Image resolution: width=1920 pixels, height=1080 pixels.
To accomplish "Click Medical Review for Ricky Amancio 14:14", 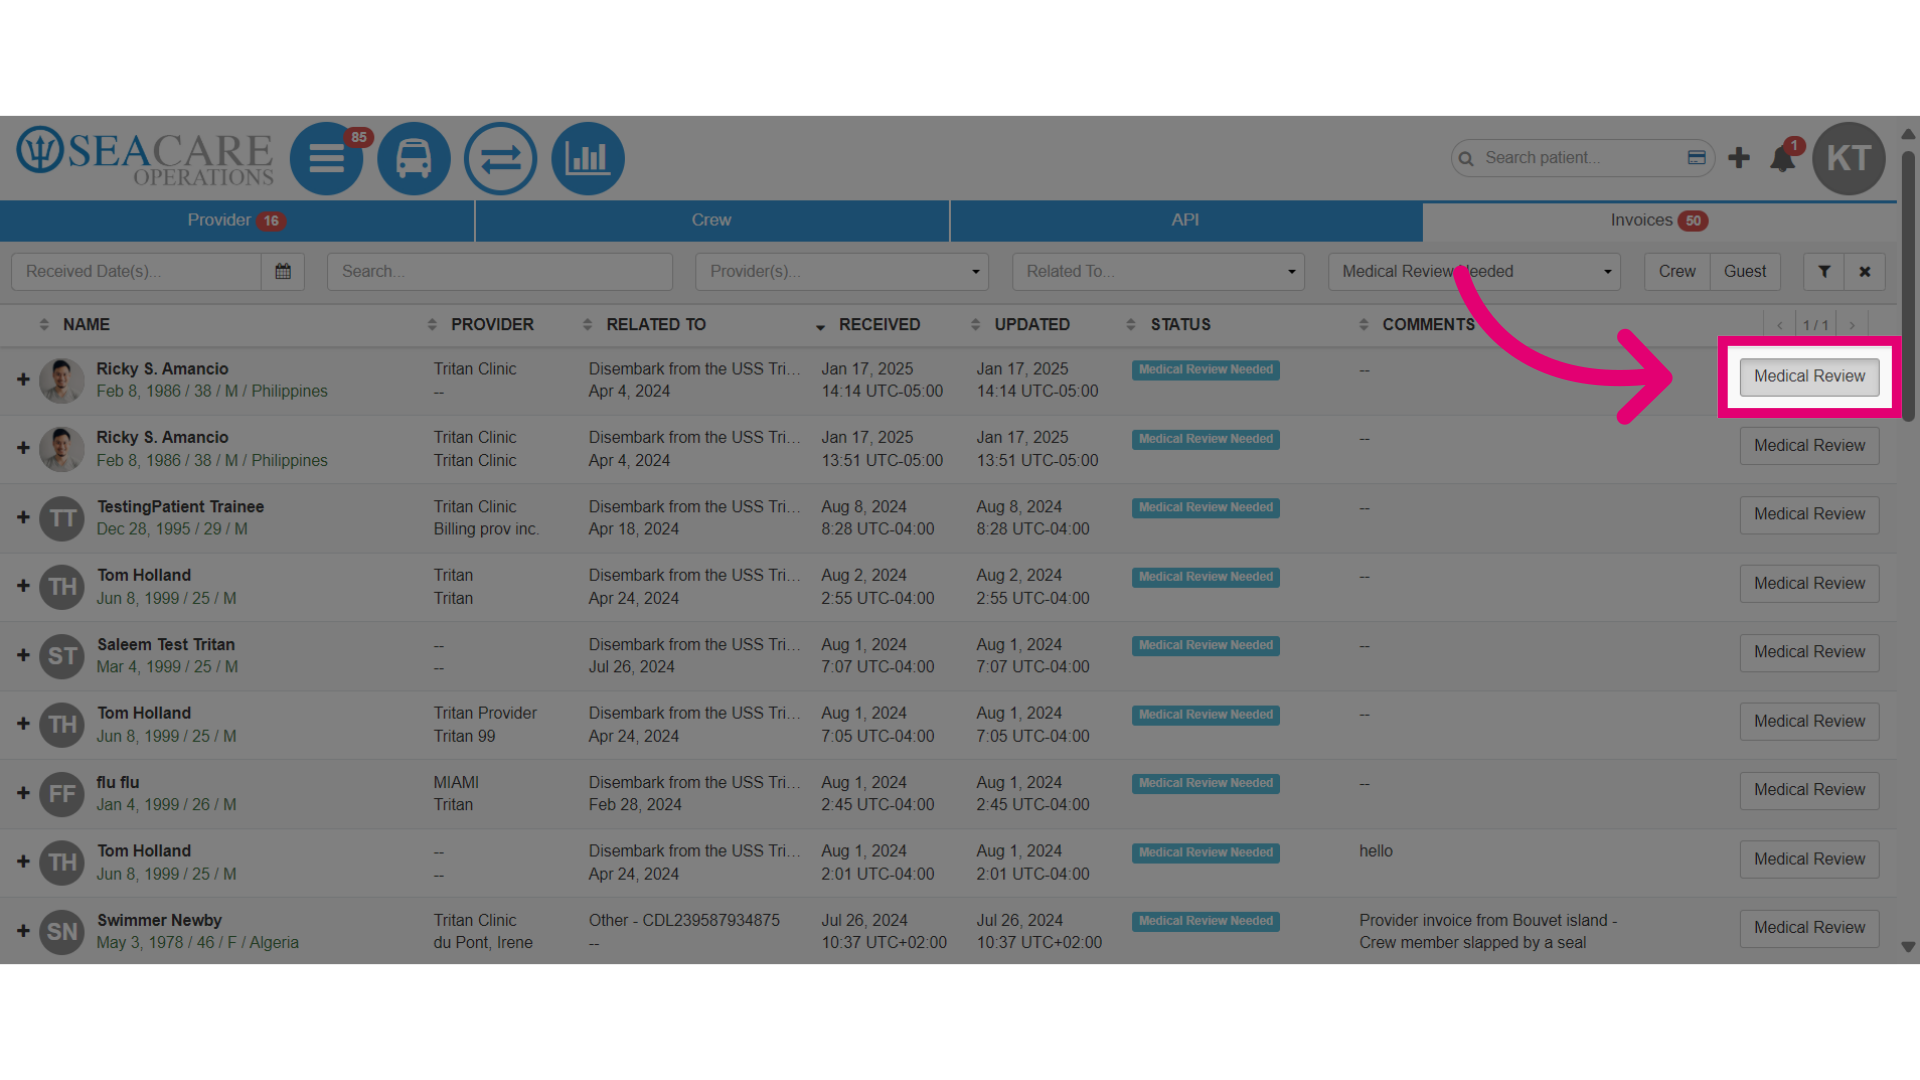I will (1809, 377).
